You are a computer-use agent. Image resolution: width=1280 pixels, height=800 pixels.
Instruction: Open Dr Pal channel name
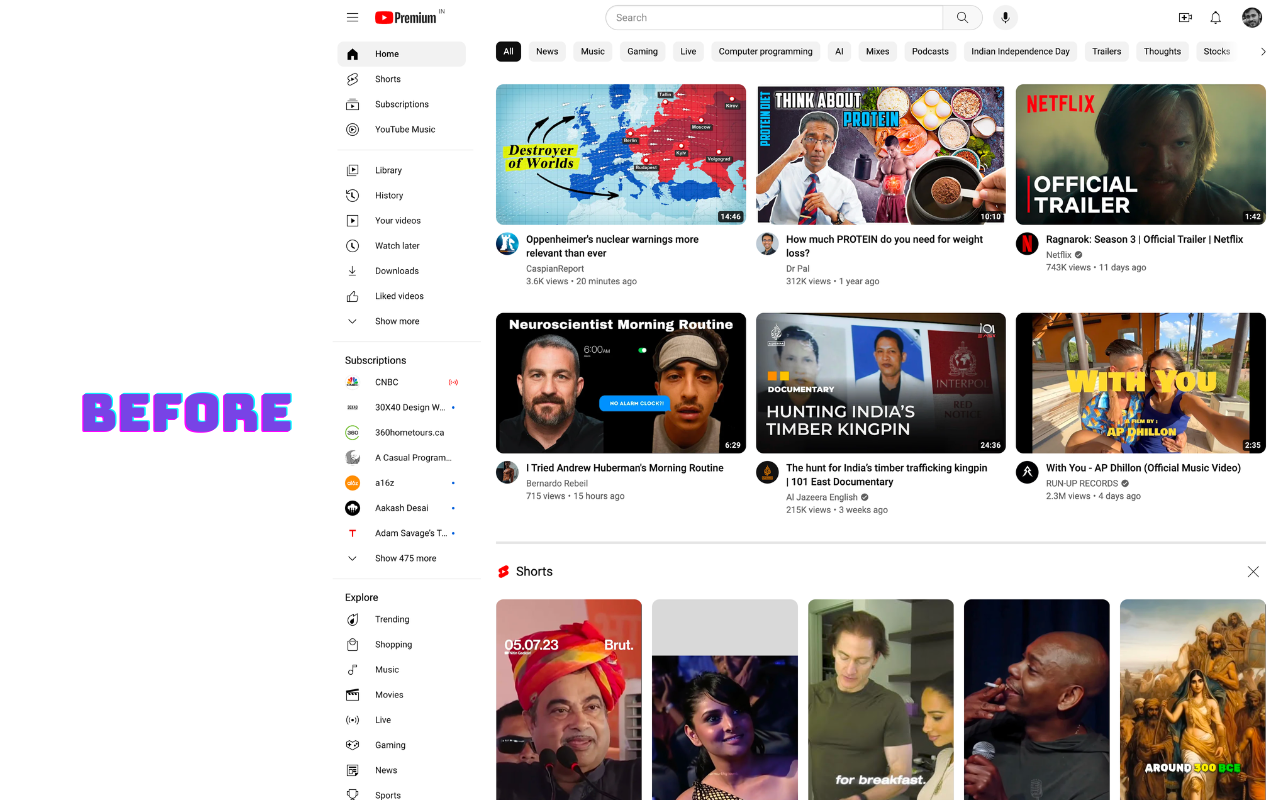[x=797, y=268]
